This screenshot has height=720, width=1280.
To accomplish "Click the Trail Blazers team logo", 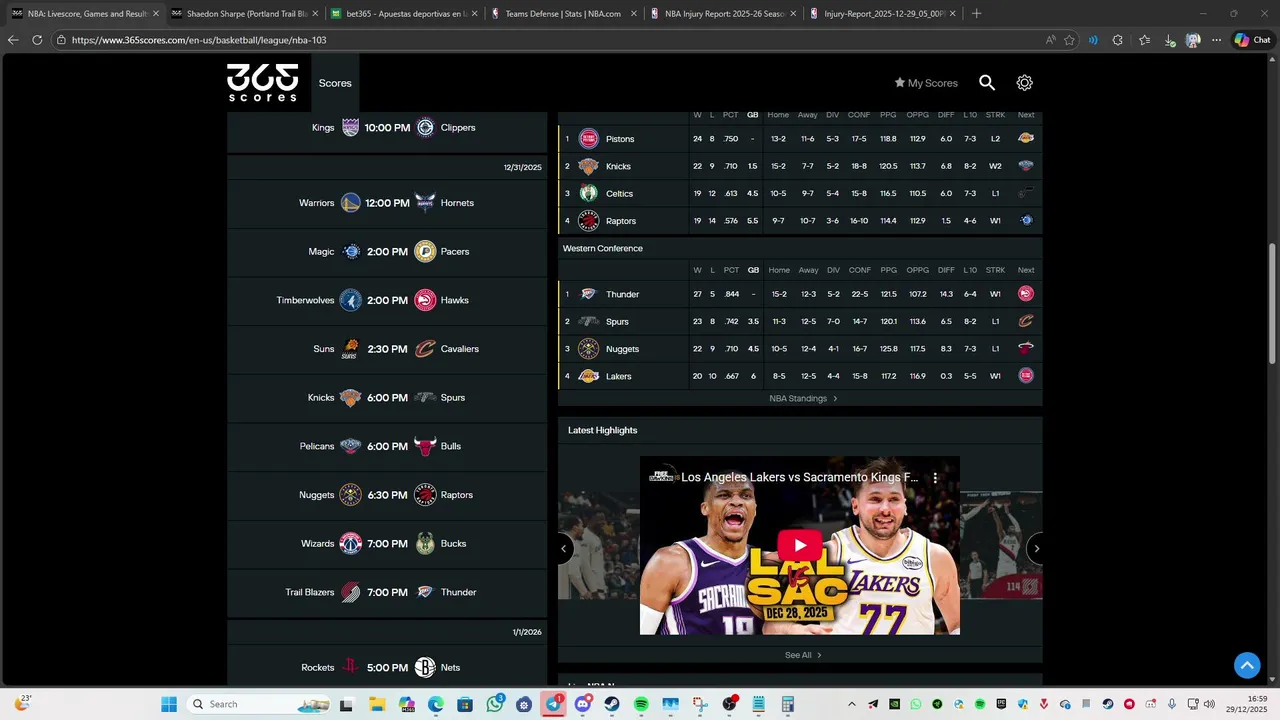I will [350, 593].
